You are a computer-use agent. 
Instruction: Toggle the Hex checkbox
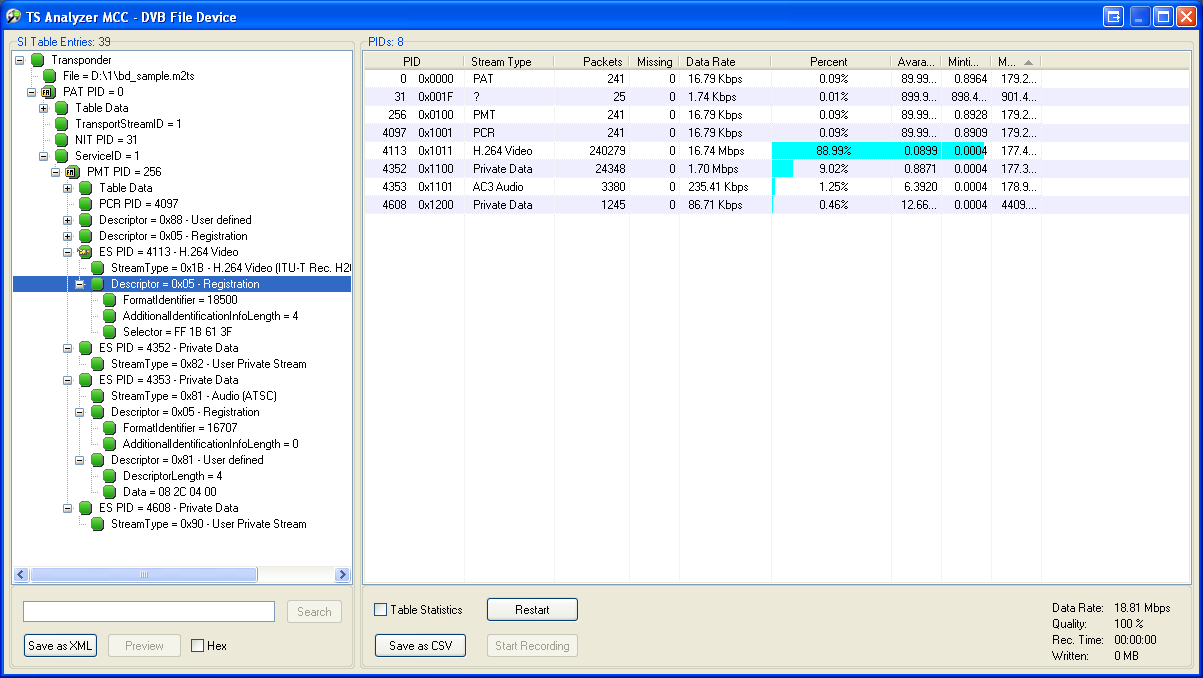pos(197,646)
